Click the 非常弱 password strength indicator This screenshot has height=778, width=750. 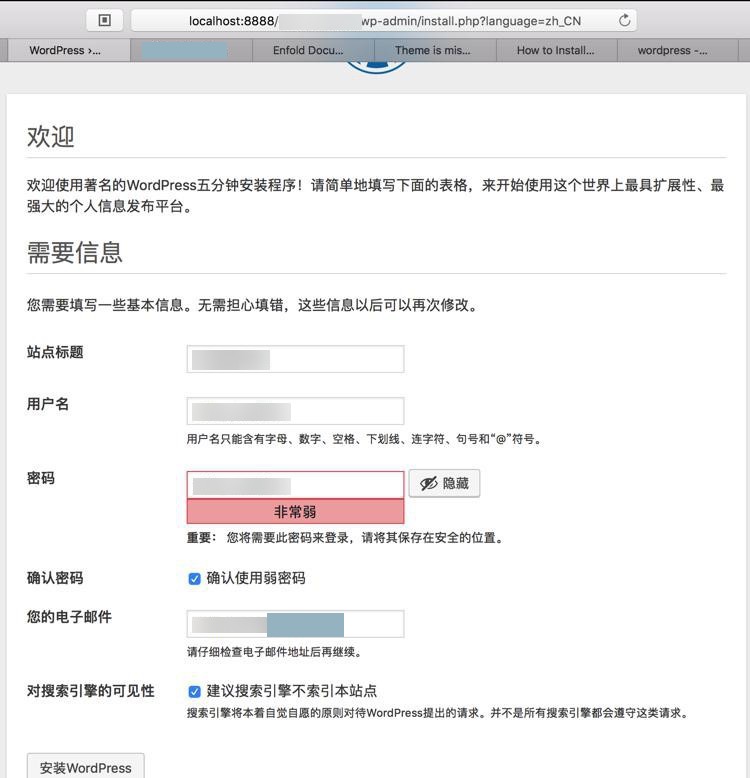pyautogui.click(x=296, y=511)
